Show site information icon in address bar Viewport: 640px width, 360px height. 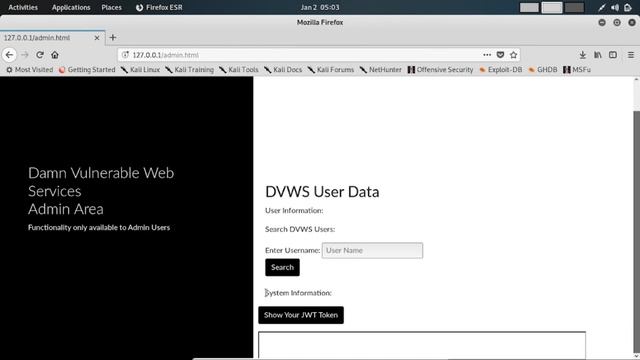pyautogui.click(x=125, y=55)
